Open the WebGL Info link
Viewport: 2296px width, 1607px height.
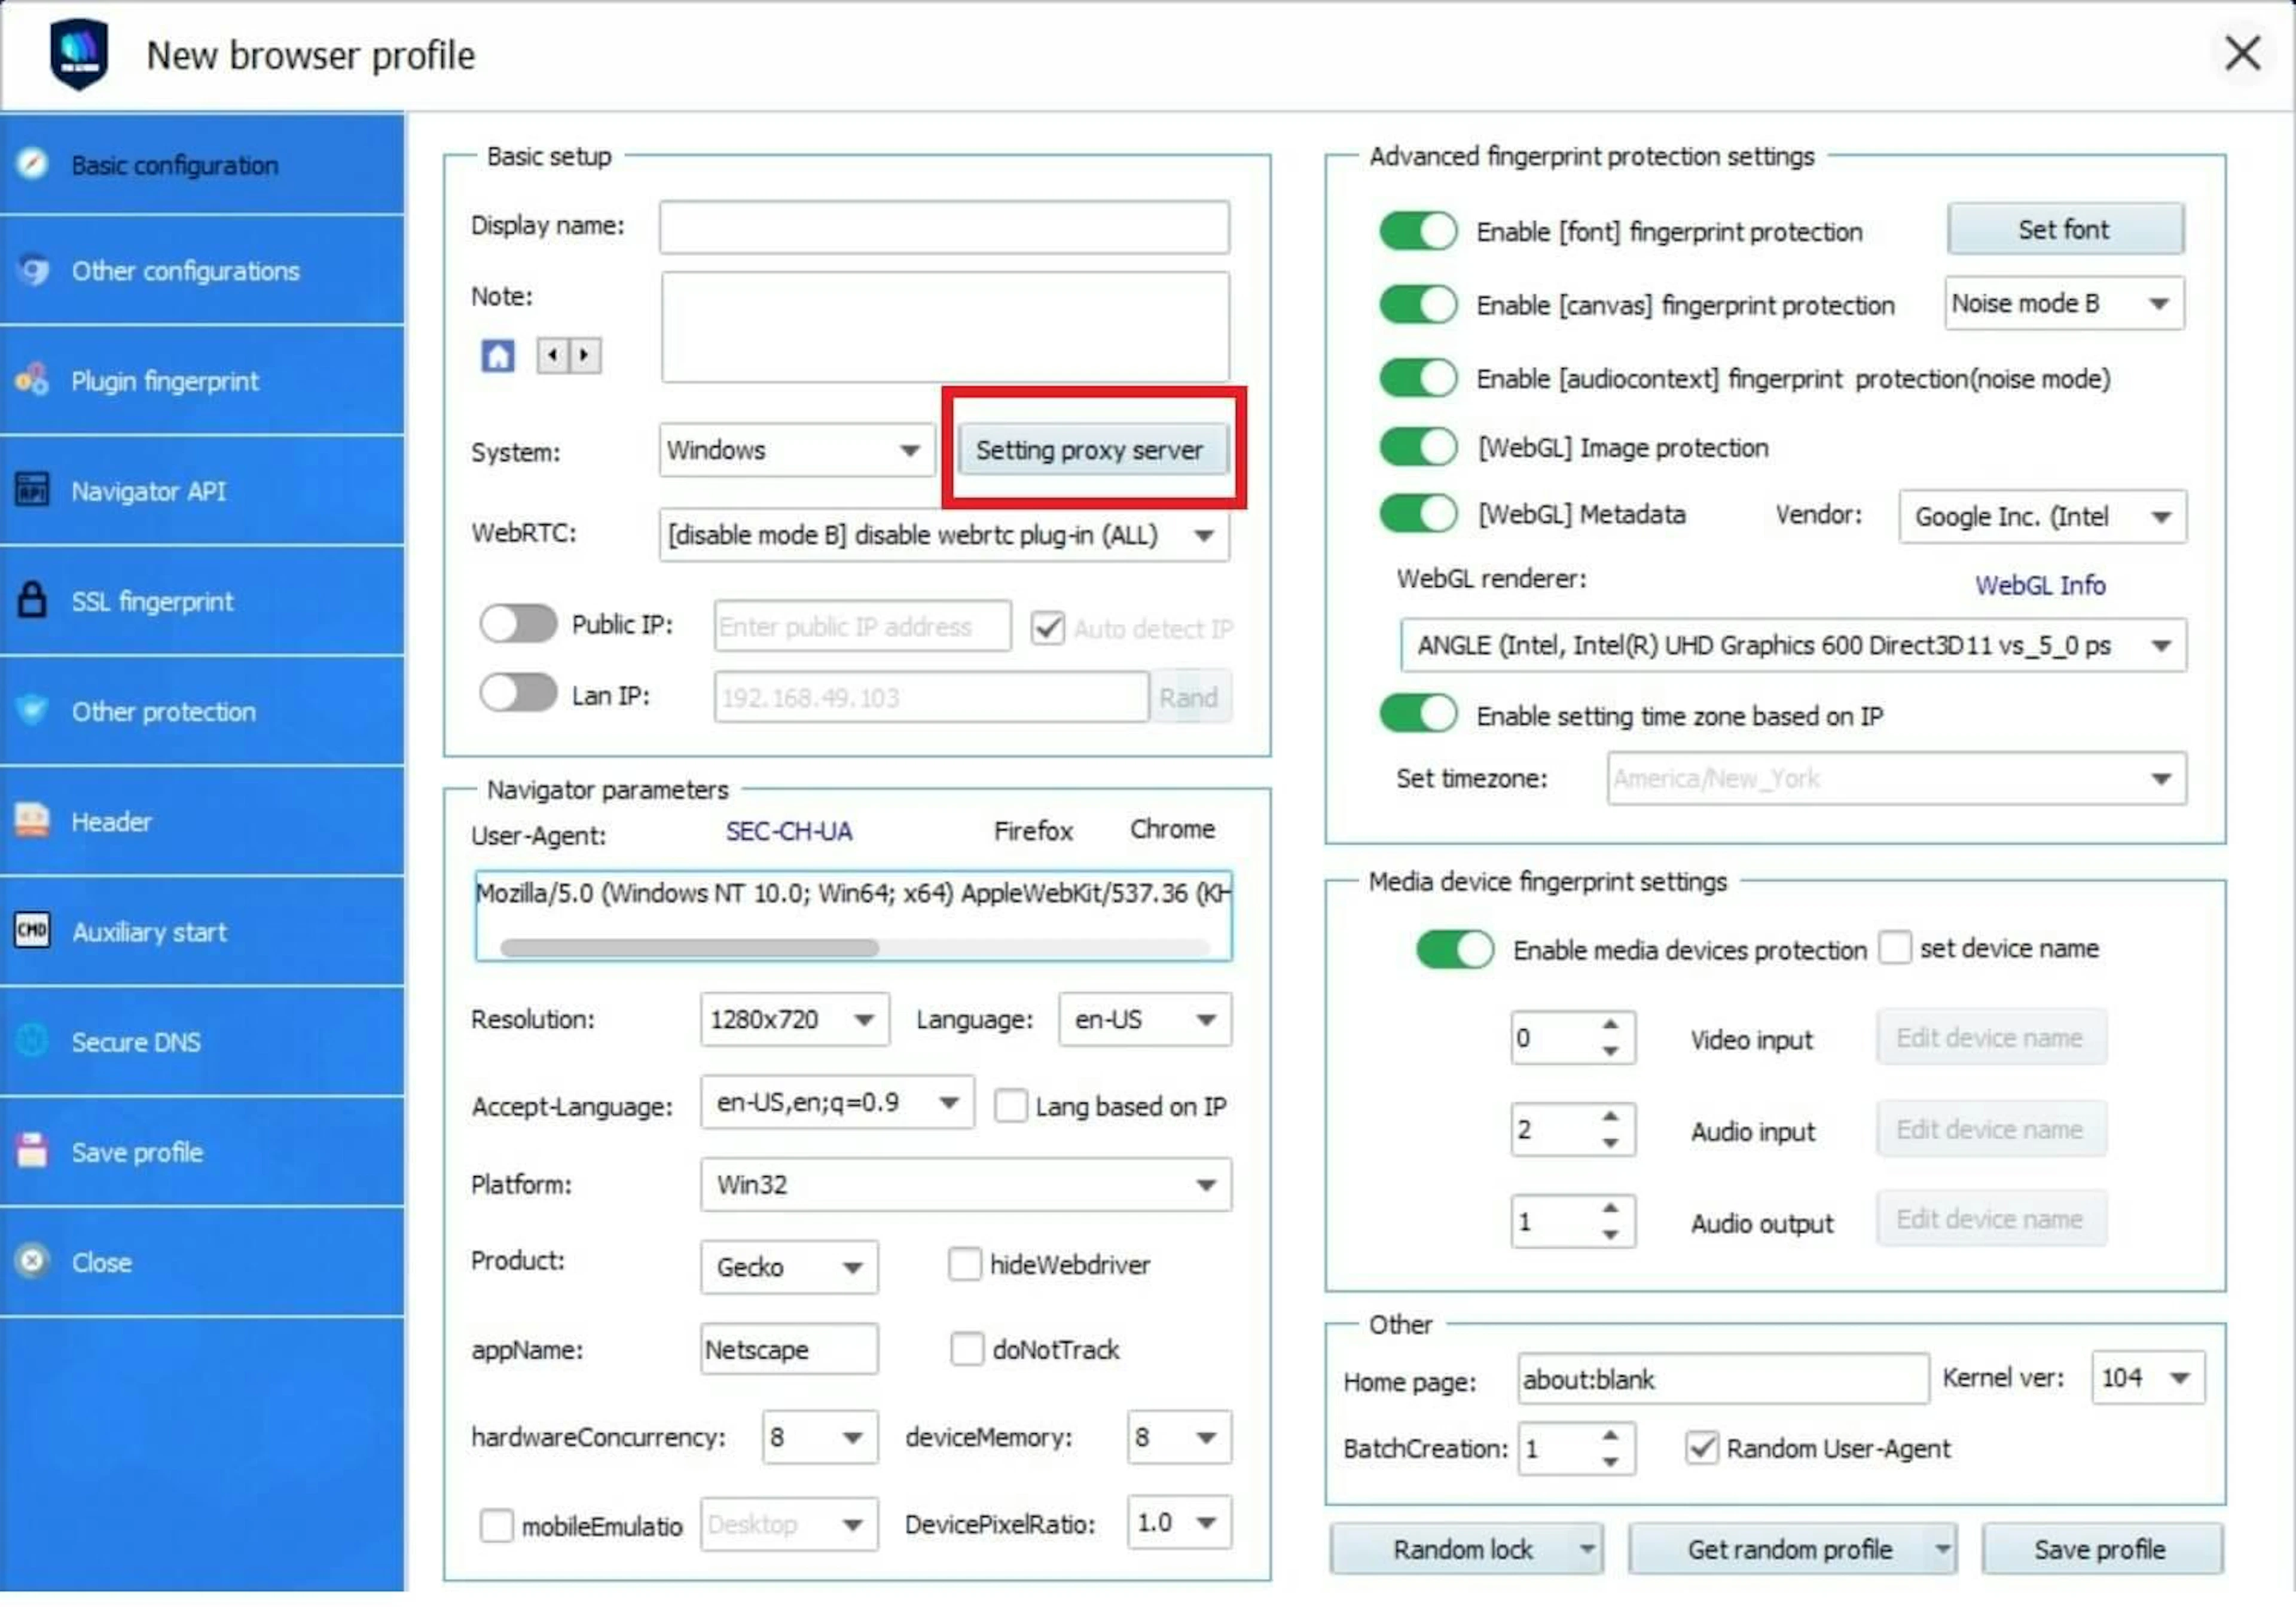click(2040, 585)
